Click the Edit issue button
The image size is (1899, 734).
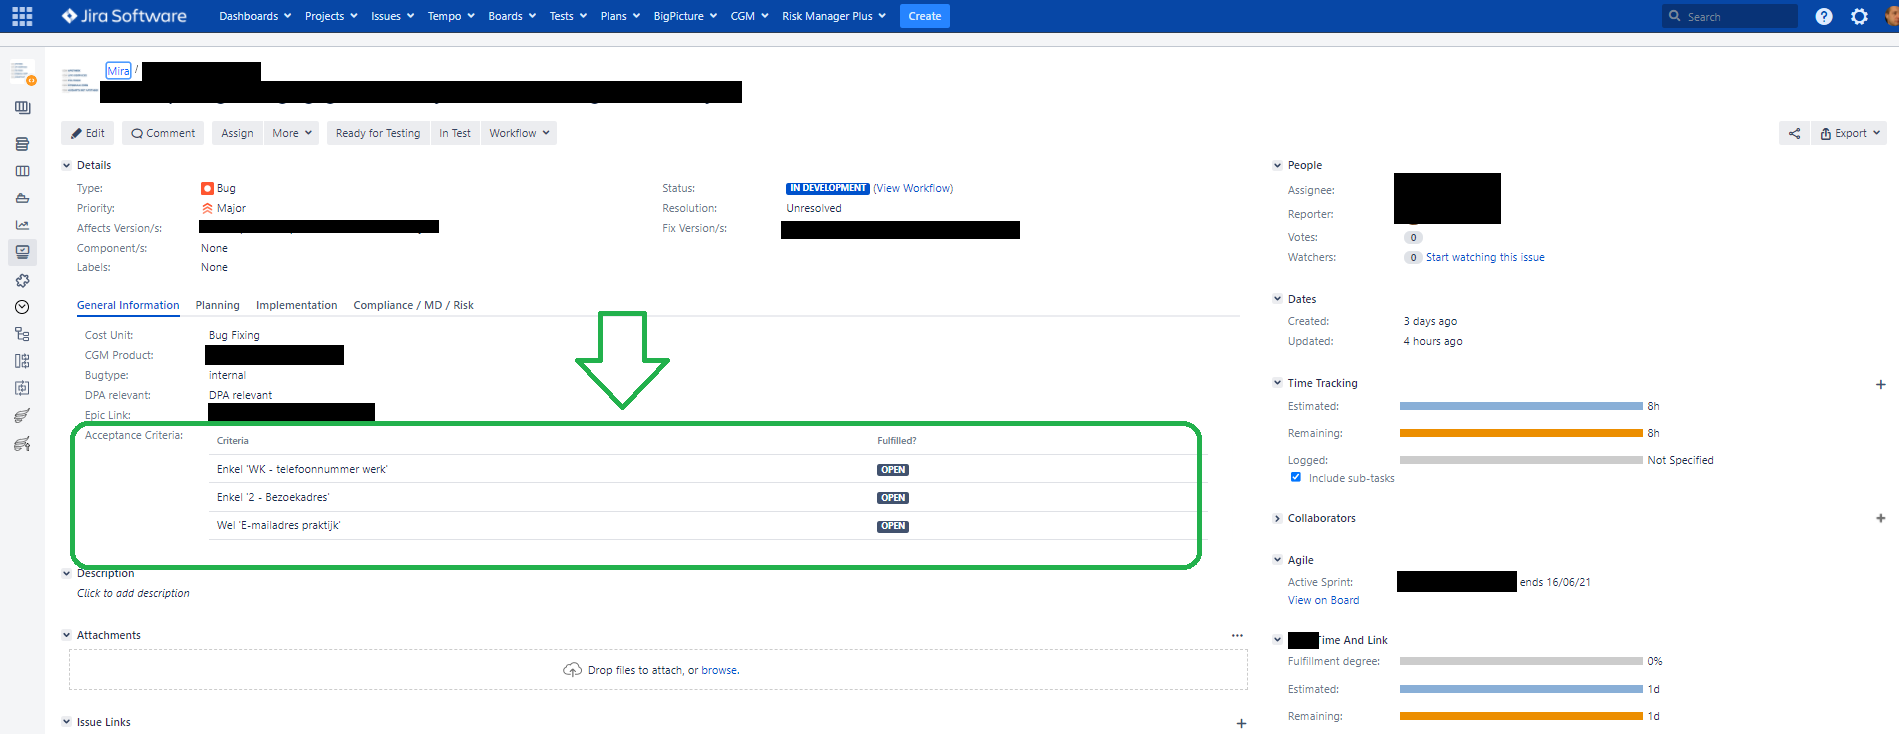(x=88, y=133)
